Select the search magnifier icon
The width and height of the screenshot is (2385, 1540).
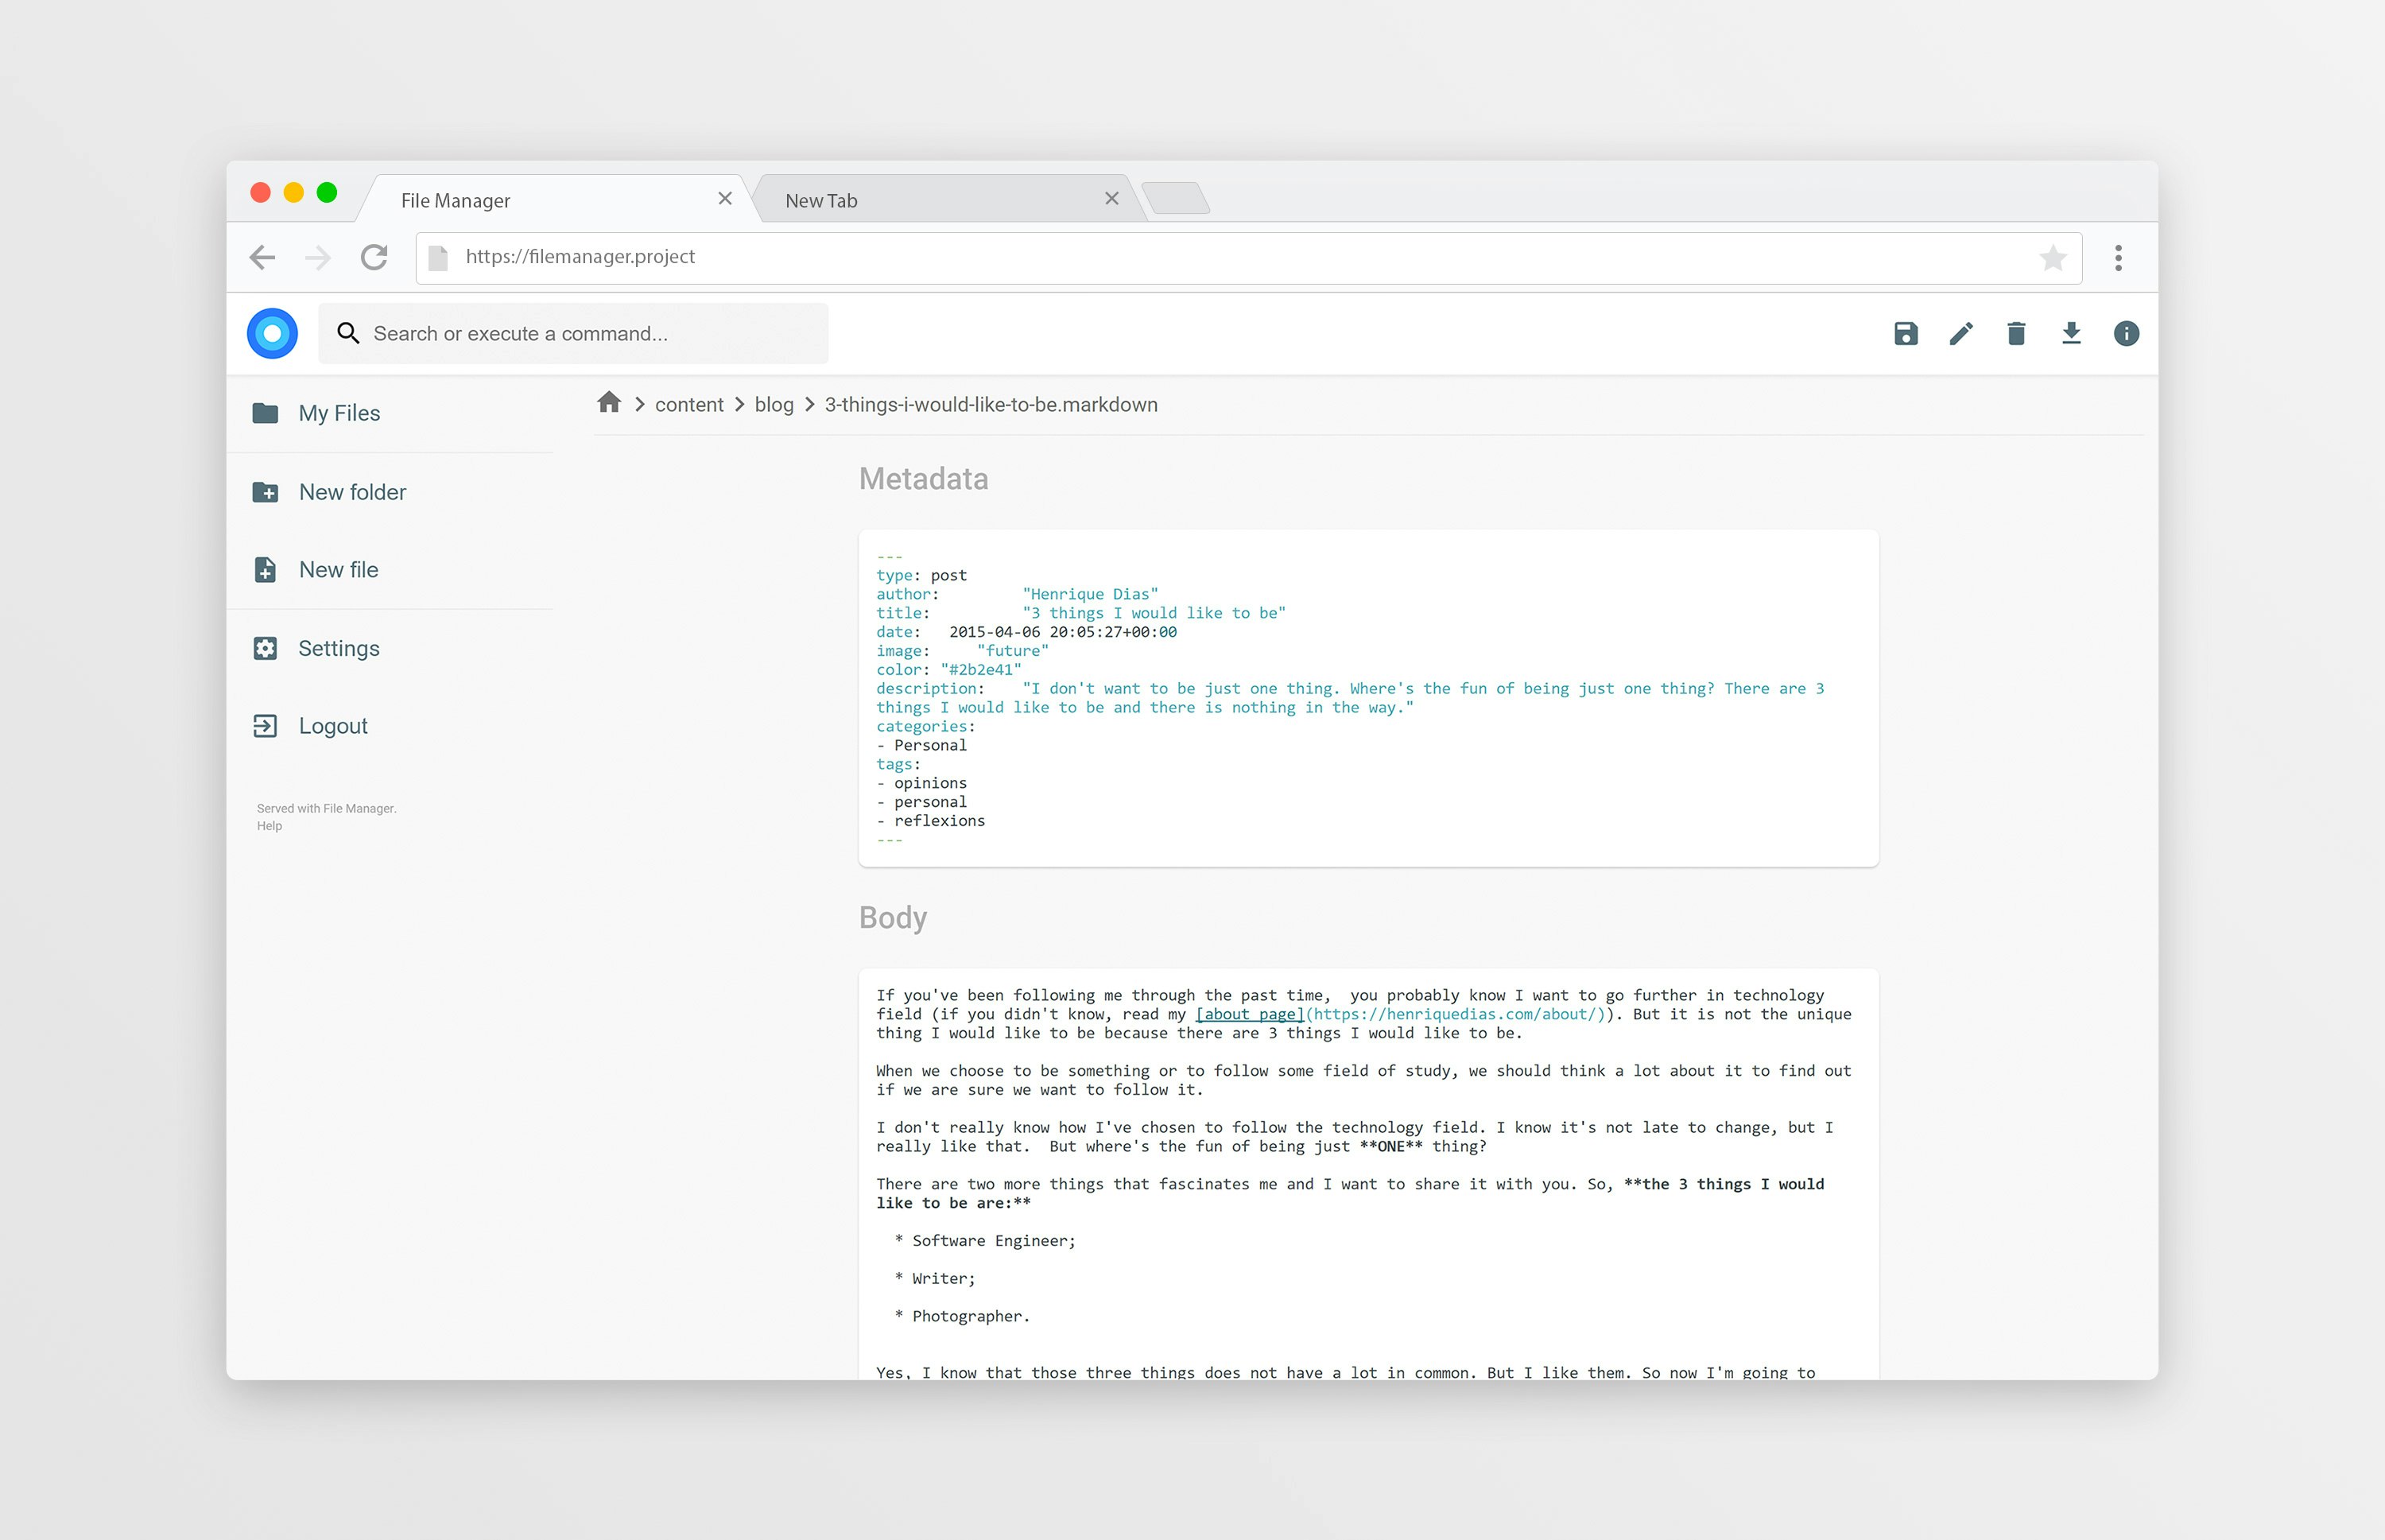(x=348, y=332)
